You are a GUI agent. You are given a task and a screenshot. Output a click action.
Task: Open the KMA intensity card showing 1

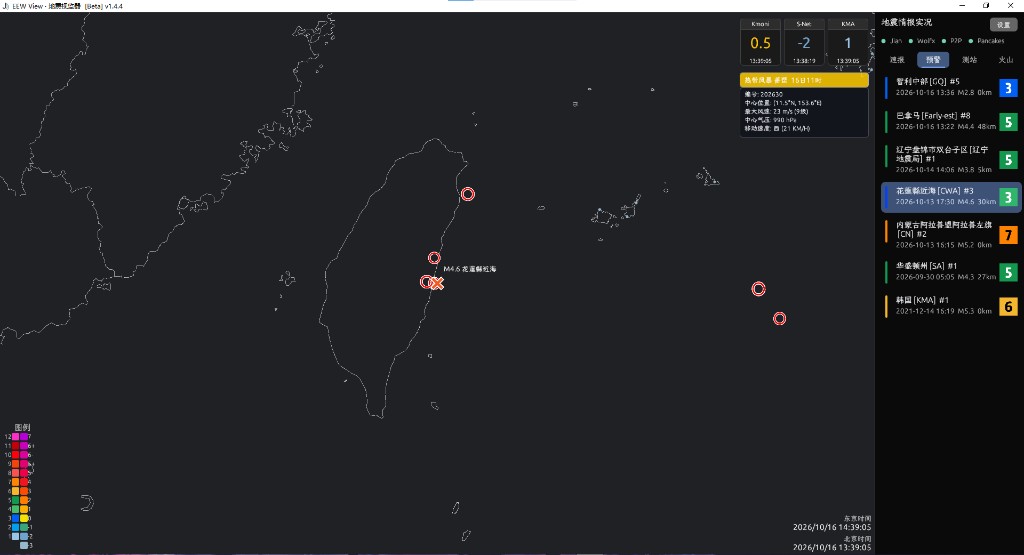(x=848, y=42)
